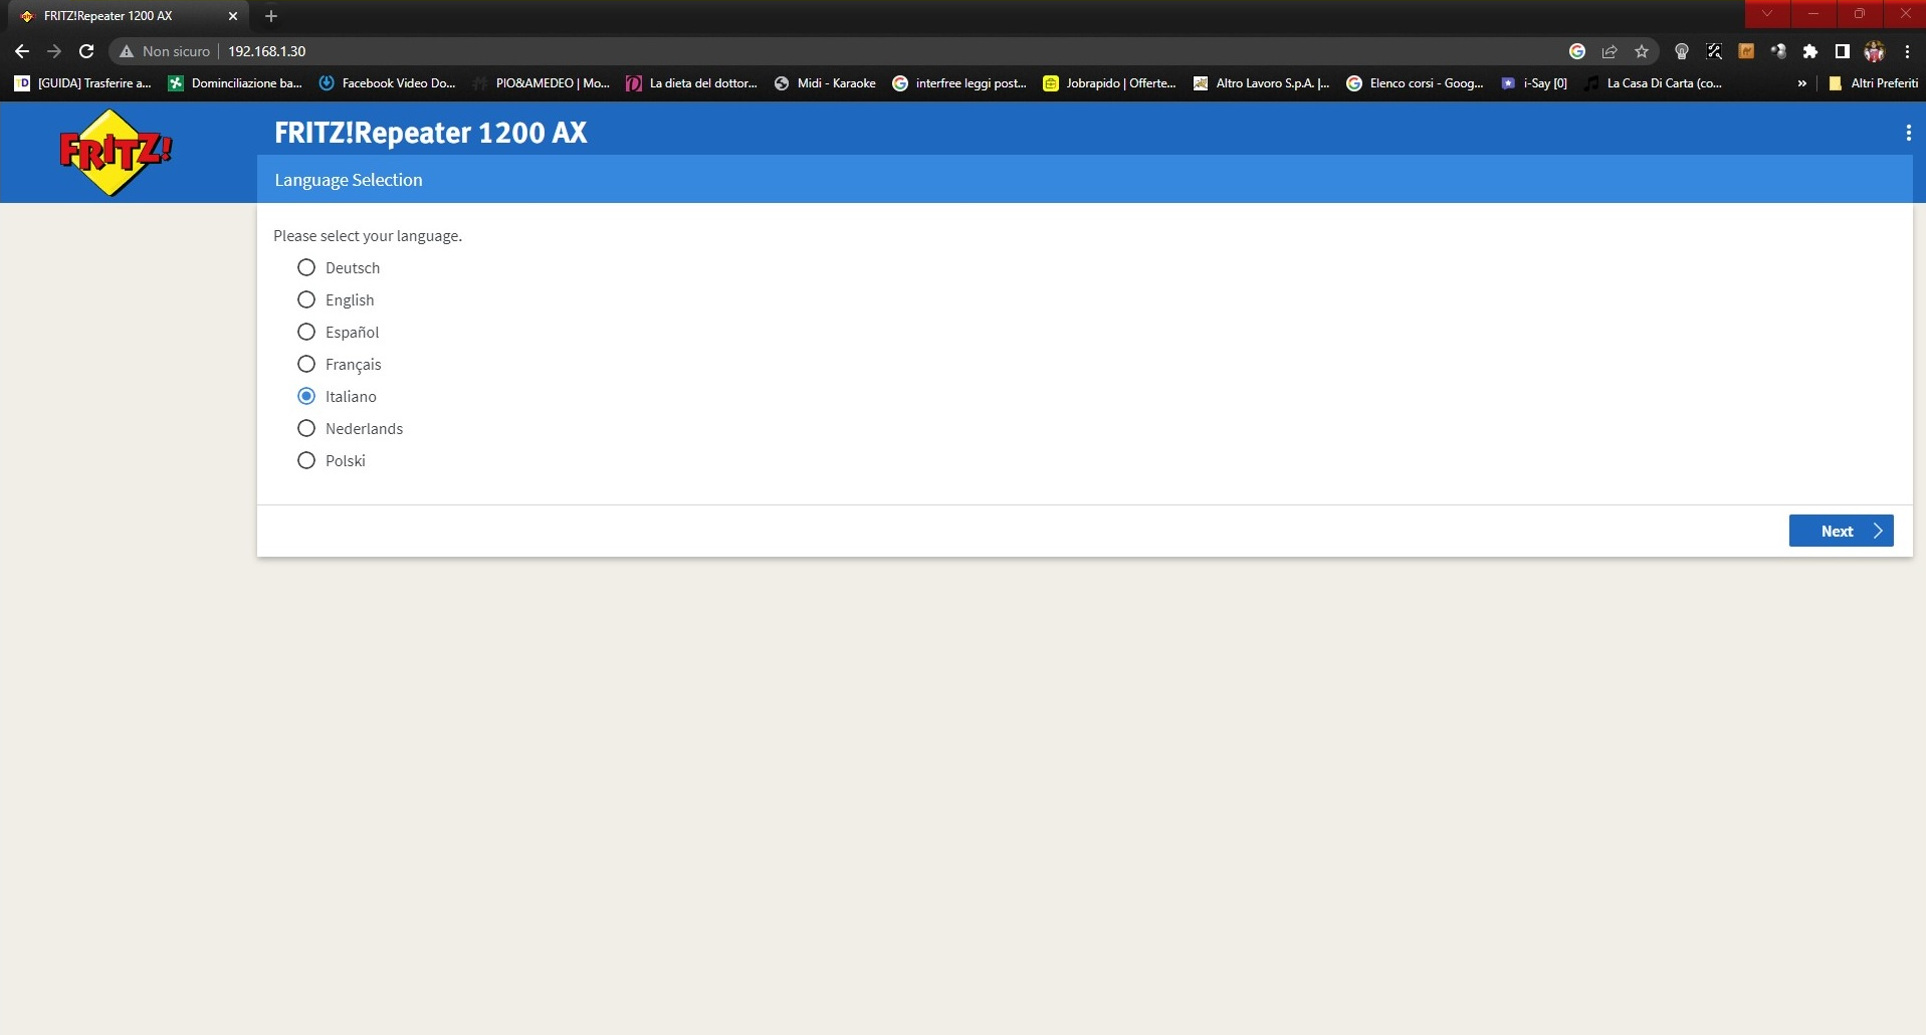Click the Google icon in address bar
Image resolution: width=1926 pixels, height=1035 pixels.
(1577, 51)
